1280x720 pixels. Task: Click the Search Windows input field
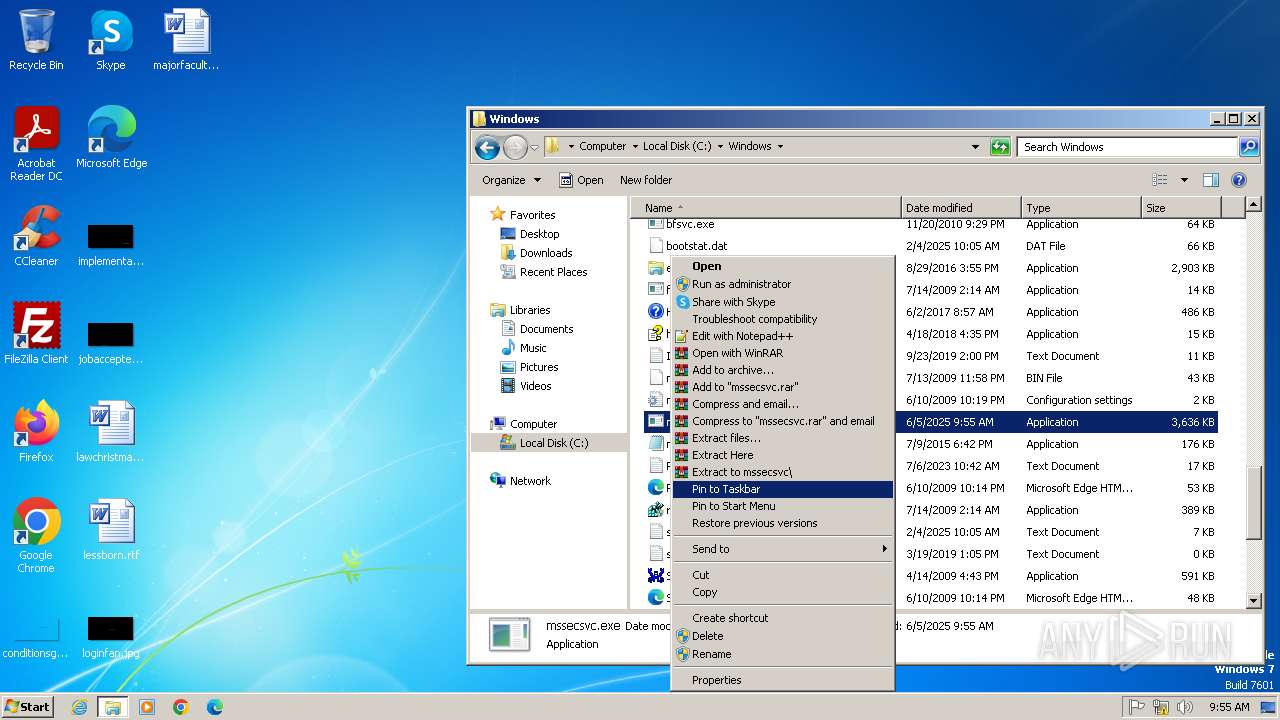click(x=1128, y=147)
